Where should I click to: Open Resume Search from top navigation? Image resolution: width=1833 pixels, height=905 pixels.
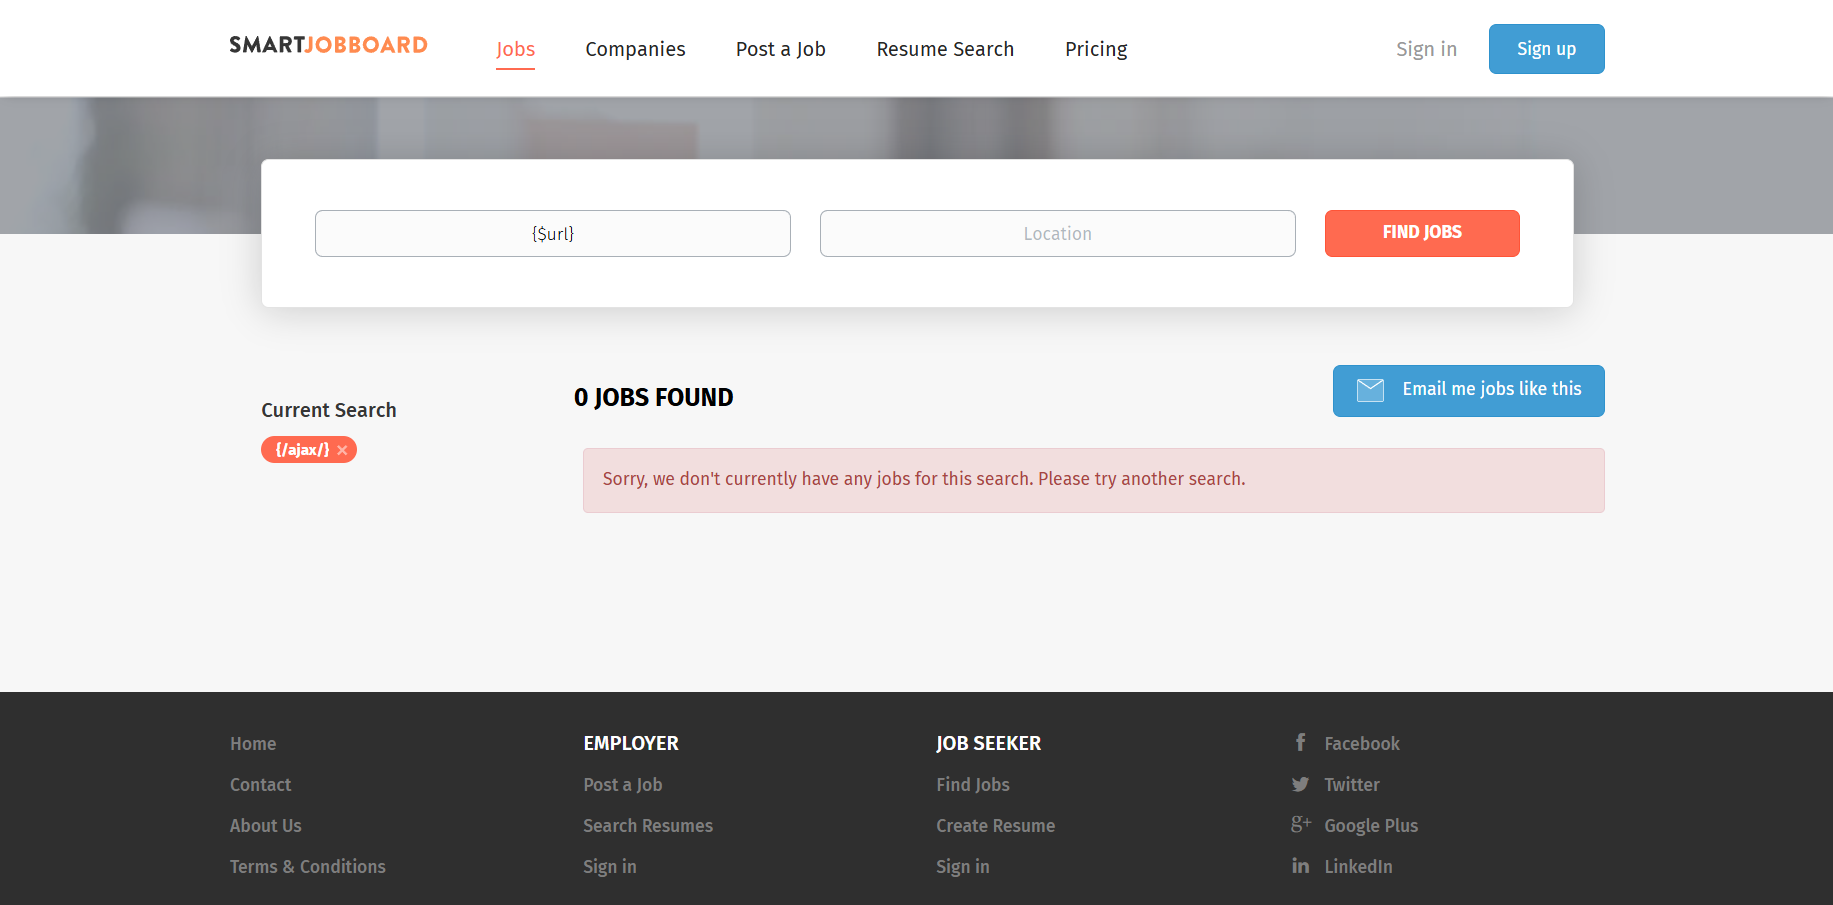[x=945, y=49]
